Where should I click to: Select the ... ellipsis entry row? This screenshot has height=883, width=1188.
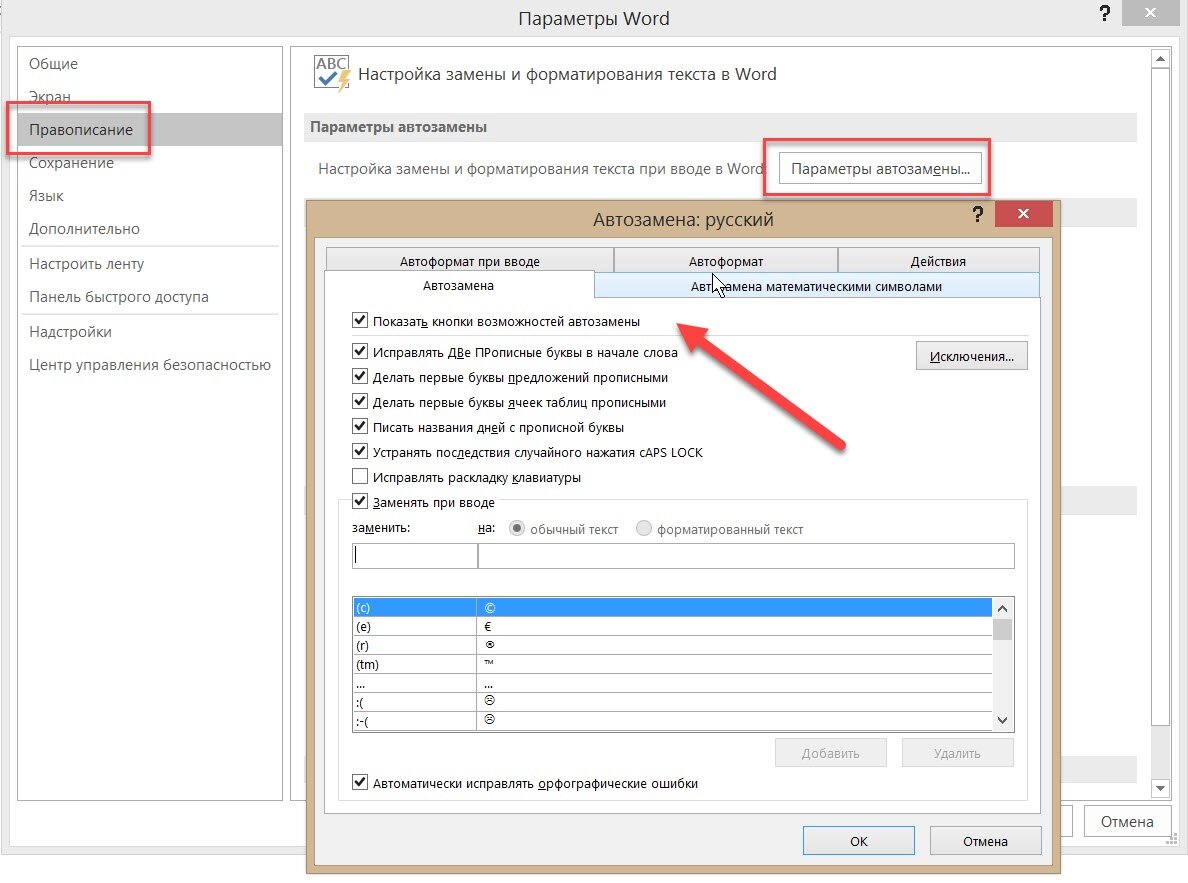point(672,683)
